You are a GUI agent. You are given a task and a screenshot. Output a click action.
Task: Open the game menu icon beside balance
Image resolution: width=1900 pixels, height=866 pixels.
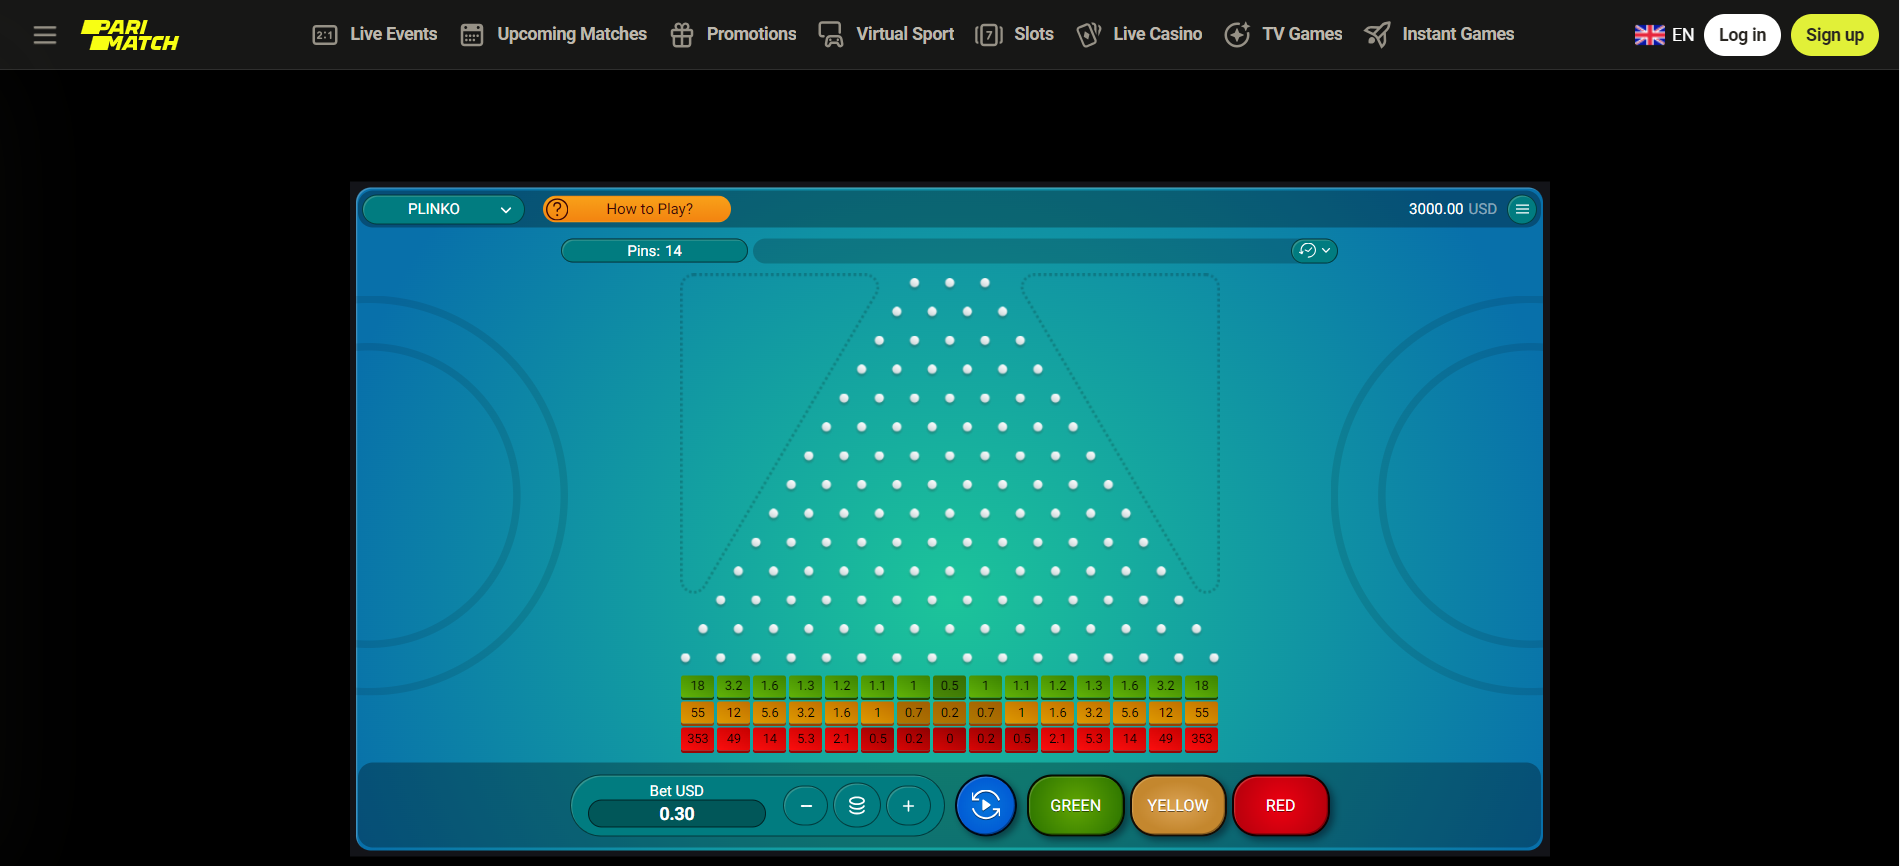click(x=1522, y=209)
